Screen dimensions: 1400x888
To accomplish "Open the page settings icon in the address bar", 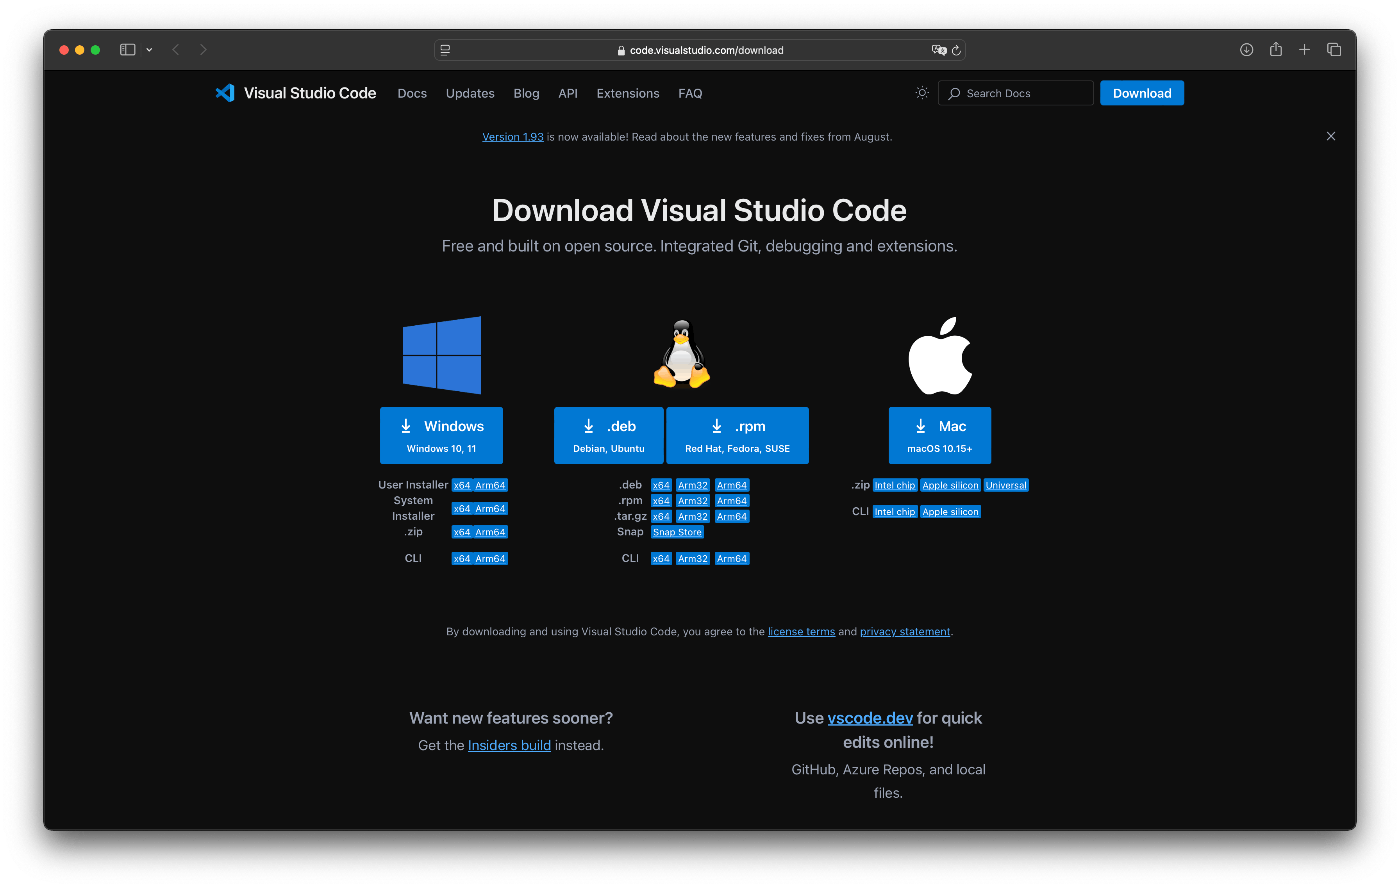I will click(x=446, y=50).
